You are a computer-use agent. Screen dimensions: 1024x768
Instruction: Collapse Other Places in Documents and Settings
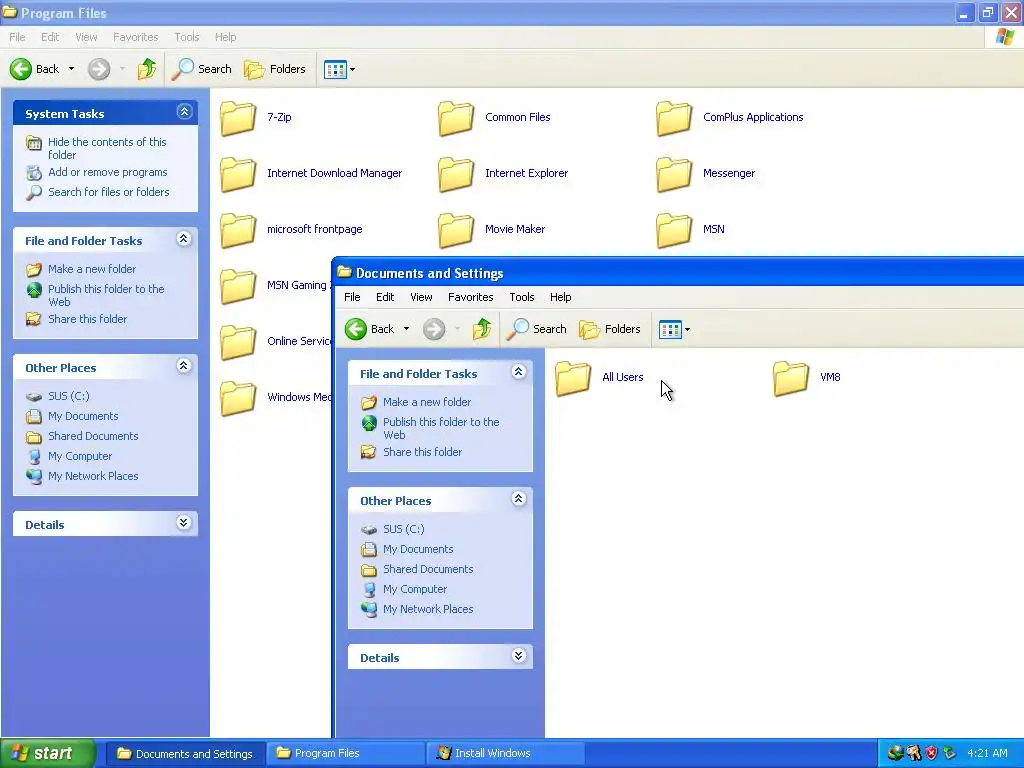[x=519, y=499]
